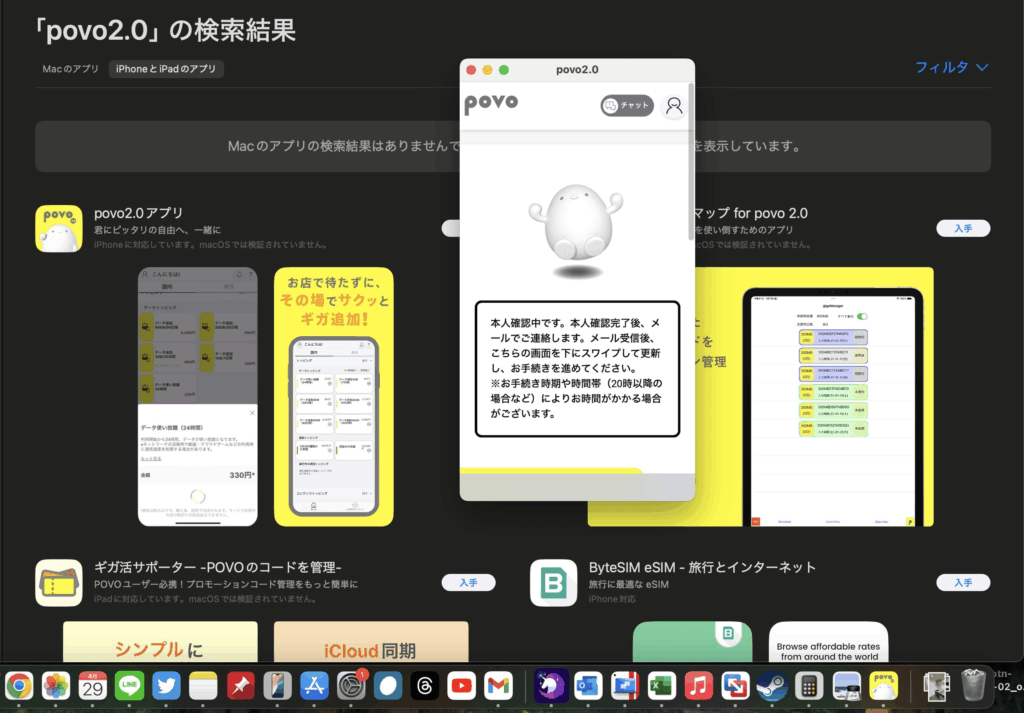Screen dimensions: 1024x713
Task: Open the フィルタ dropdown
Action: point(952,67)
